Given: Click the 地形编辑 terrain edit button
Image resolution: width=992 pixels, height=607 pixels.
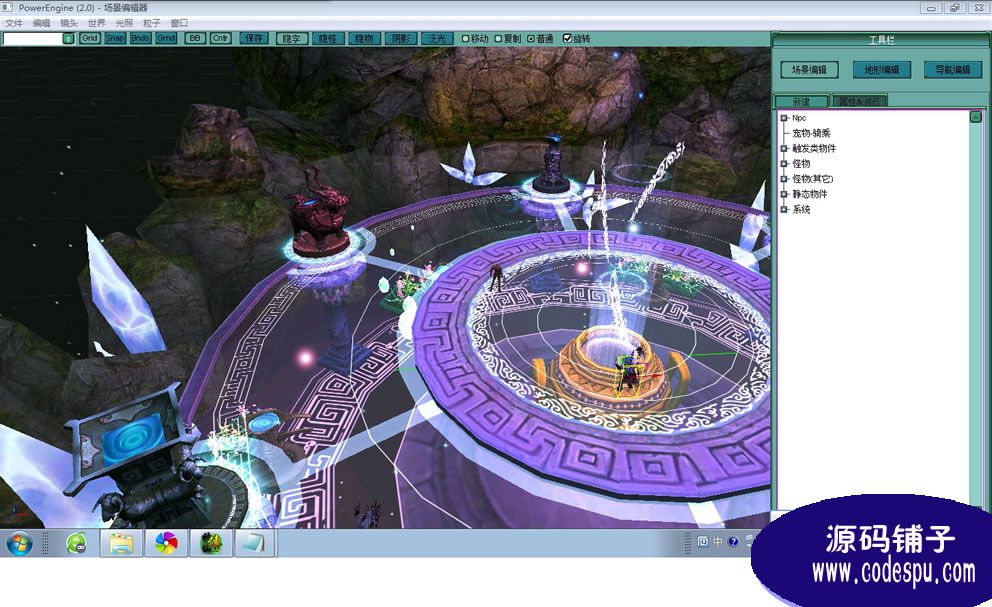Looking at the screenshot, I should (x=881, y=70).
